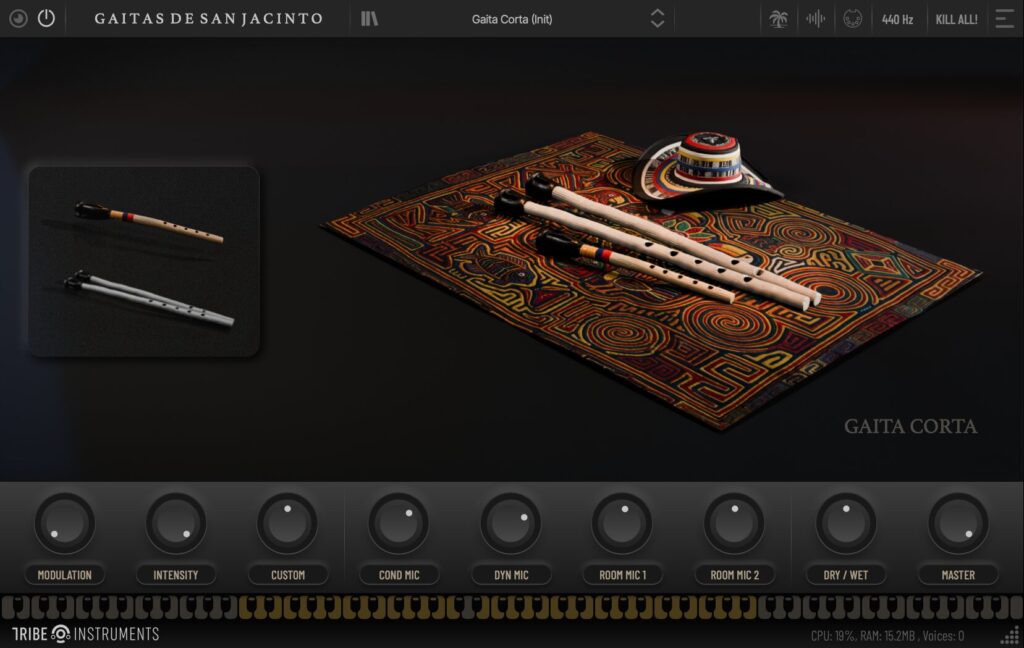
Task: Click the CUSTOM label button
Action: tap(287, 575)
